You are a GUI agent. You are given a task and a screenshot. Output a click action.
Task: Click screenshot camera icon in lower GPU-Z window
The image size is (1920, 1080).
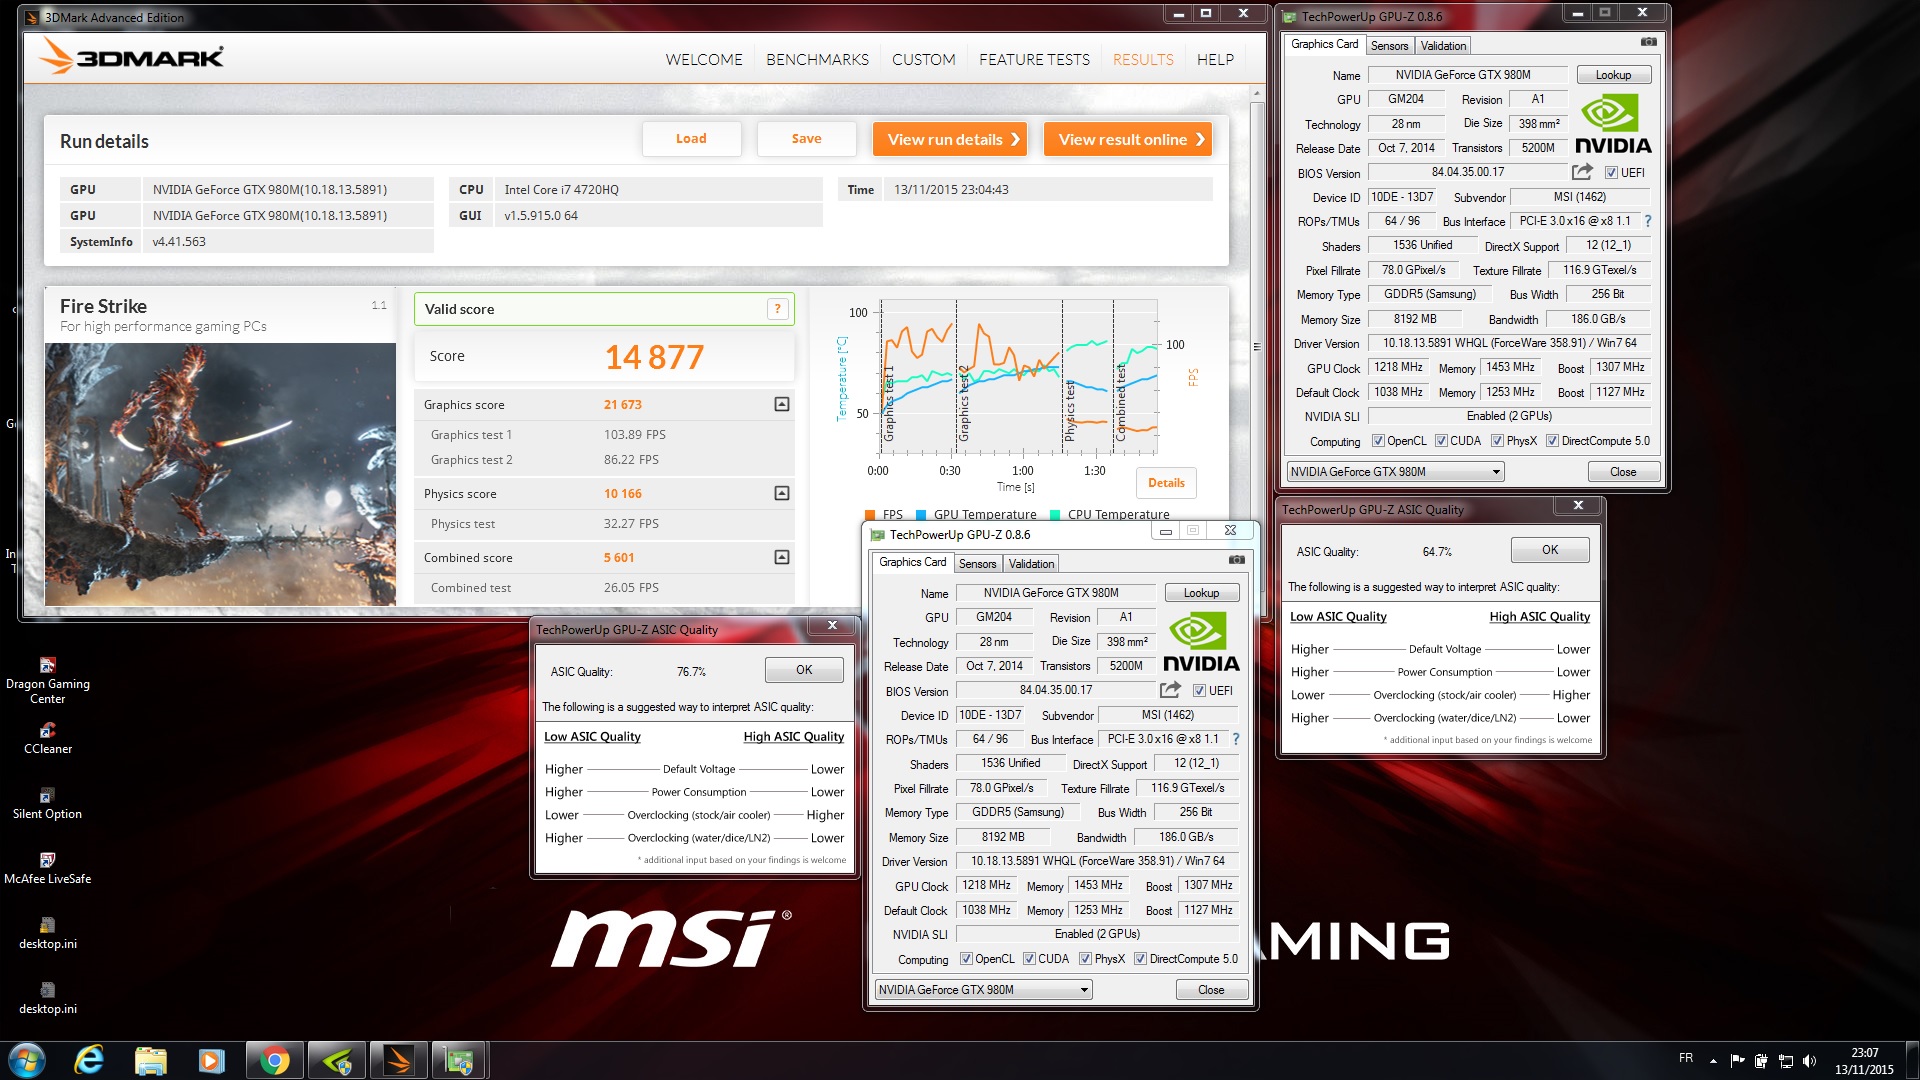1237,560
